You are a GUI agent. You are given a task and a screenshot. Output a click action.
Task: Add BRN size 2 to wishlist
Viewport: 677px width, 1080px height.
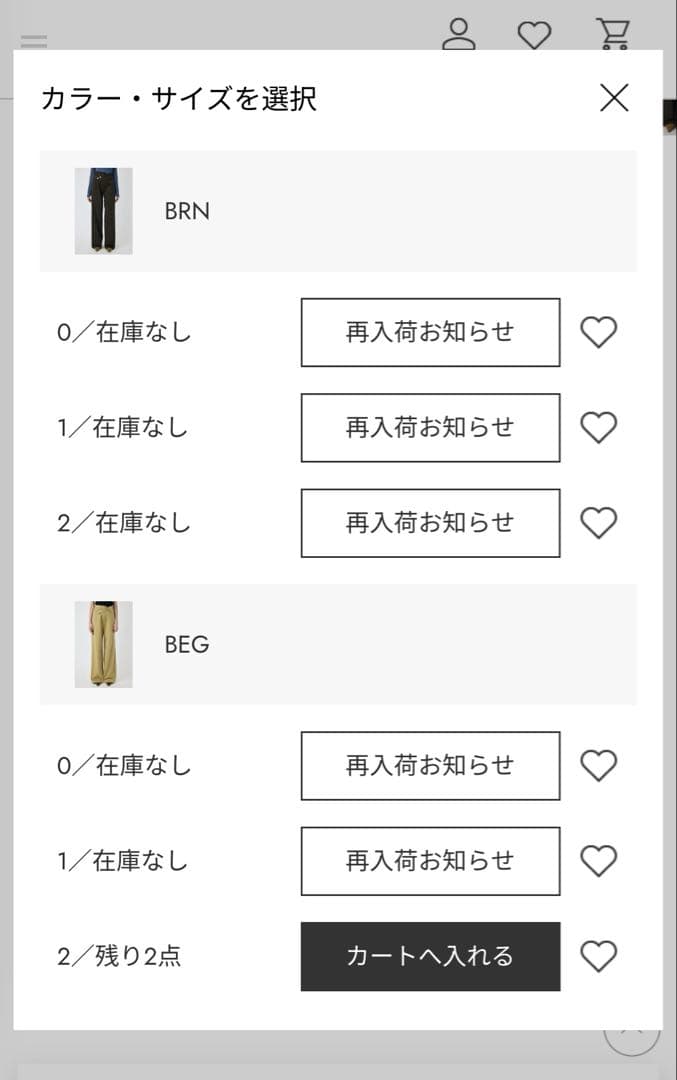(x=598, y=523)
